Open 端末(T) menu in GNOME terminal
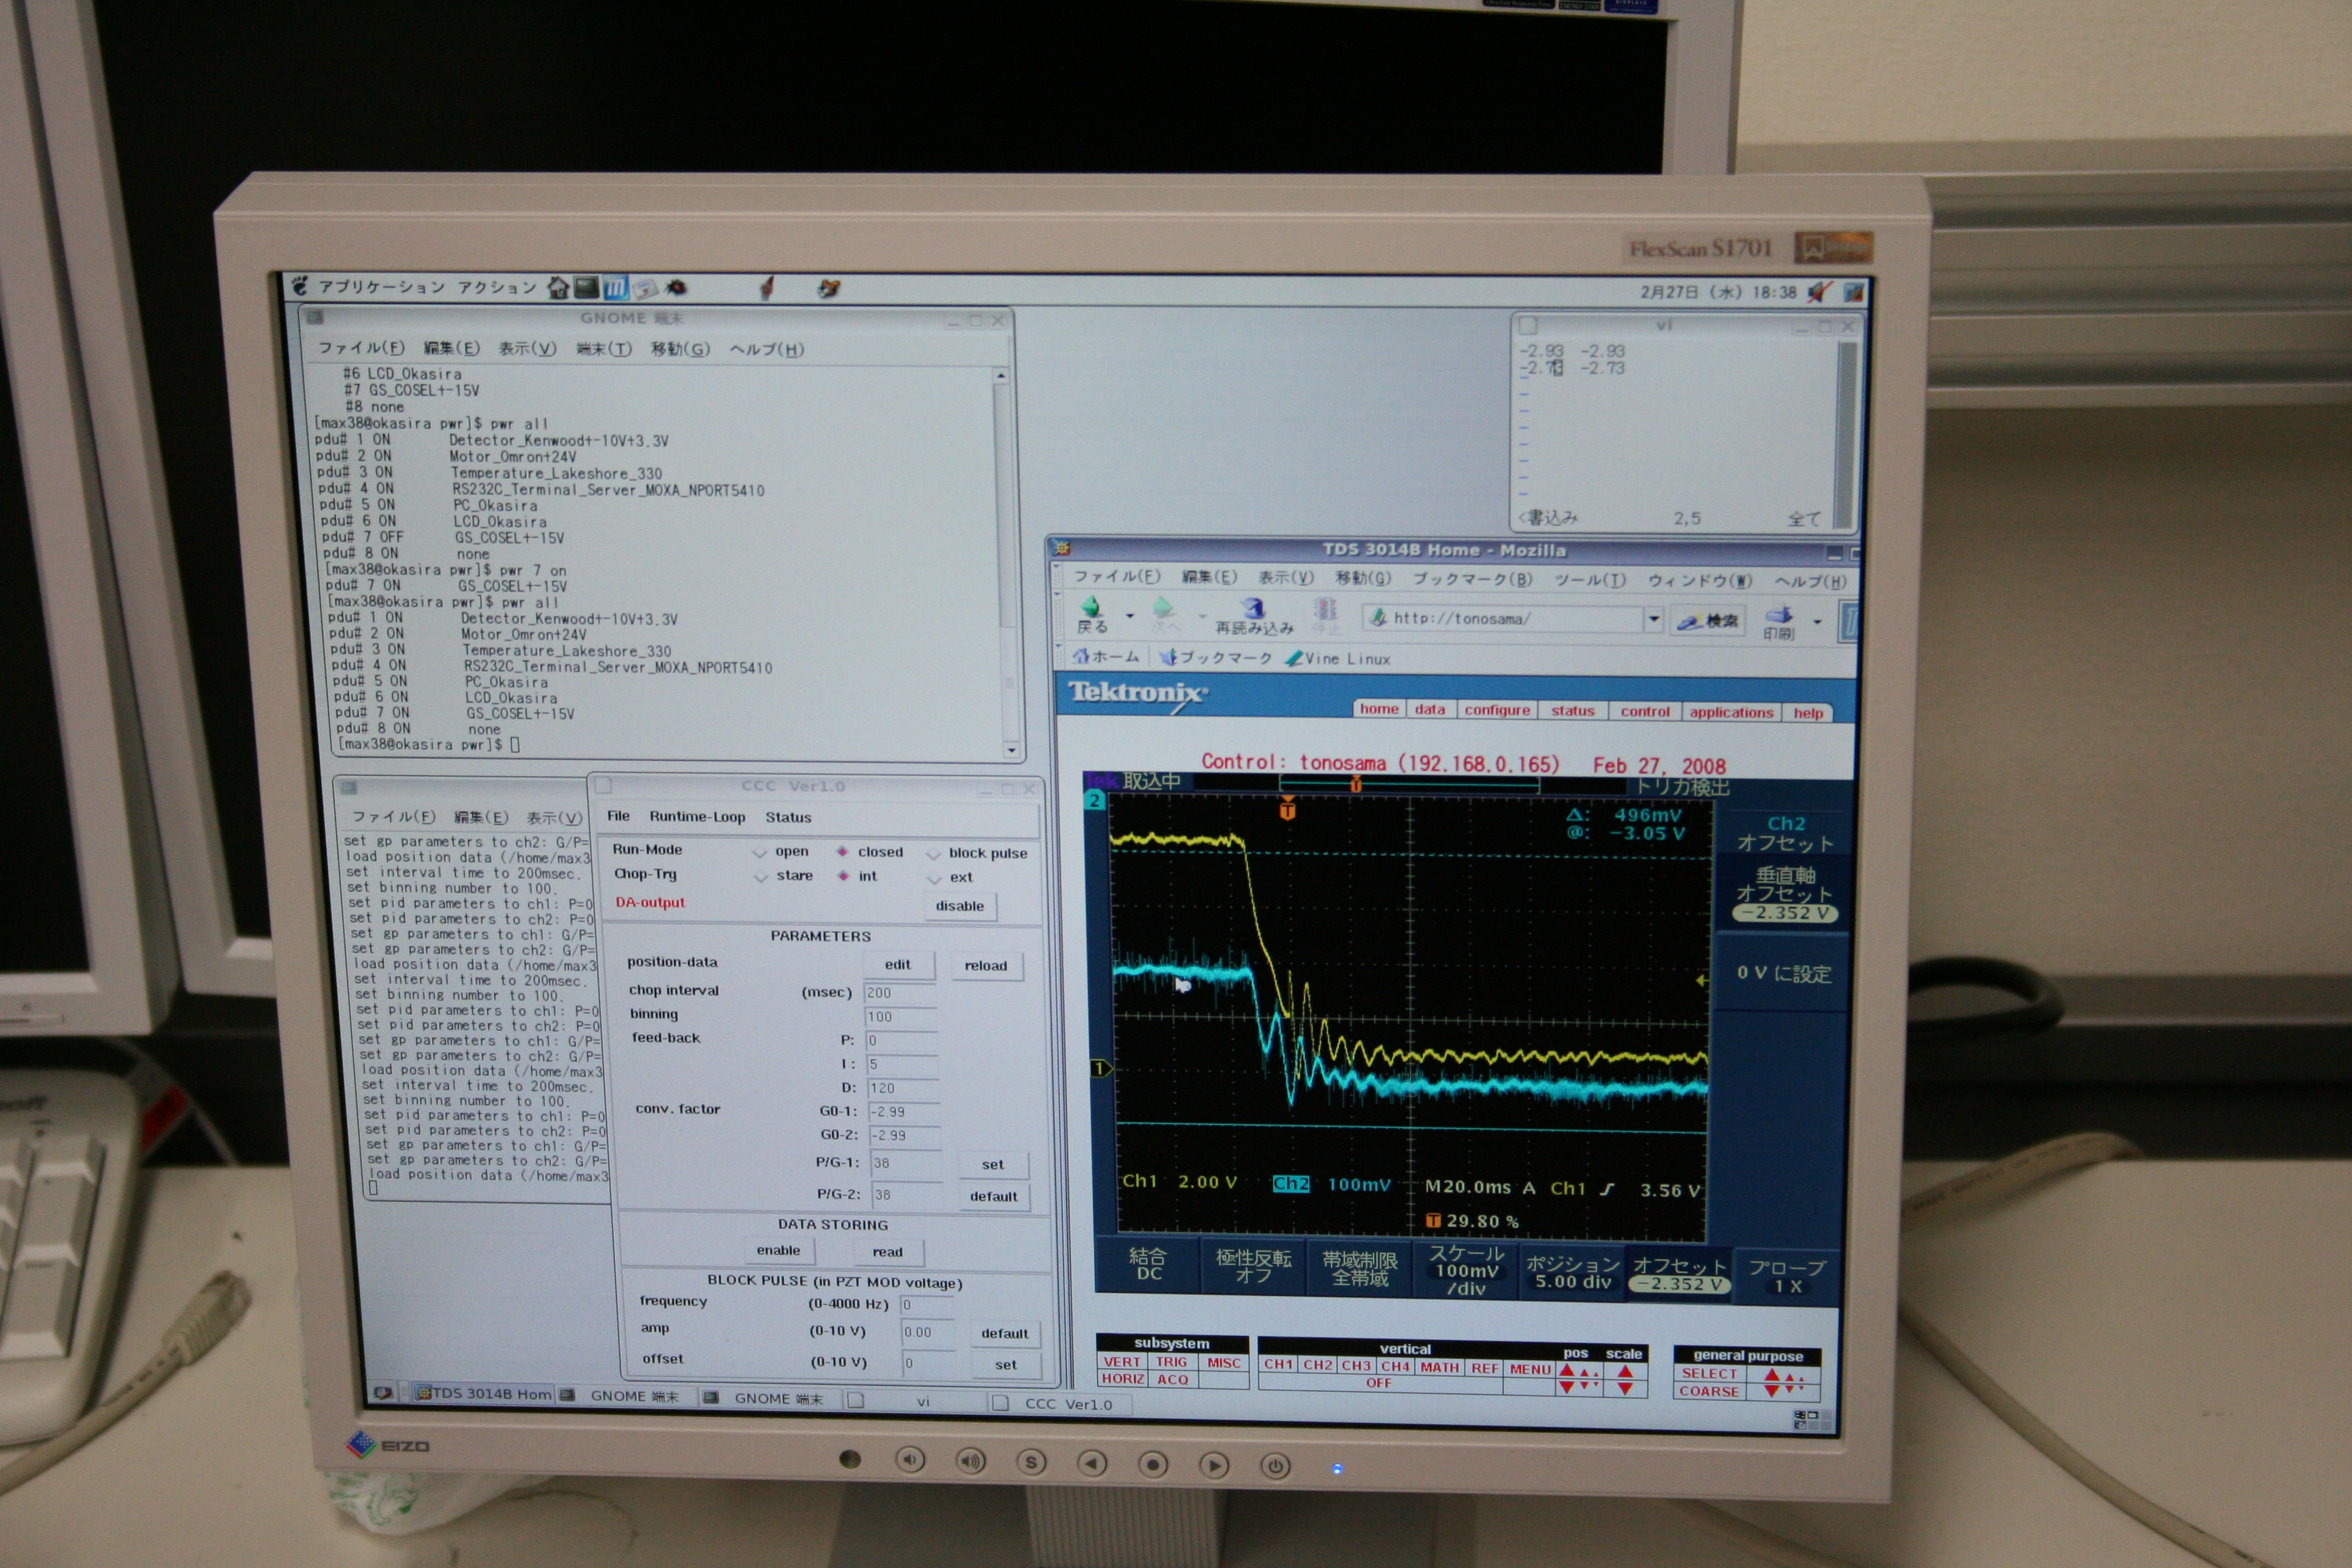 (603, 348)
